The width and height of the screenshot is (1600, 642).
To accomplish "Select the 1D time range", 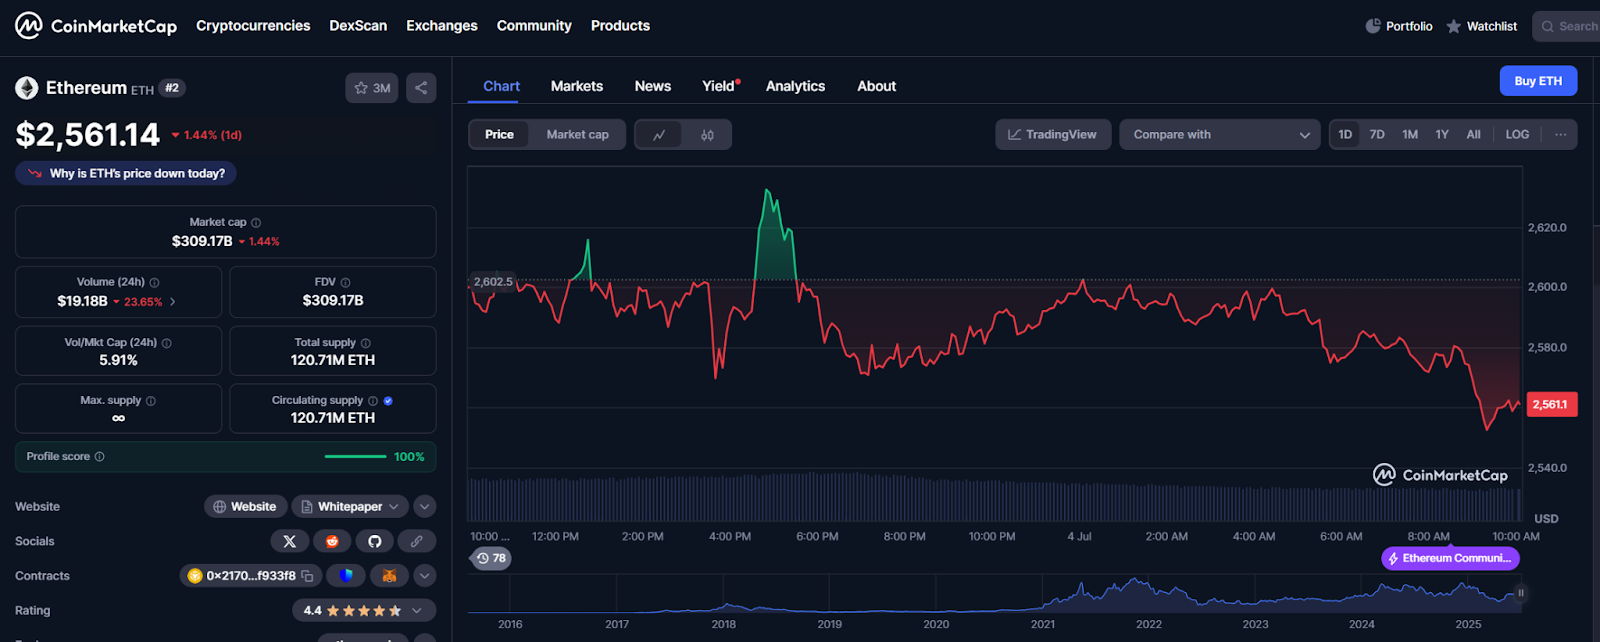I will tap(1345, 135).
